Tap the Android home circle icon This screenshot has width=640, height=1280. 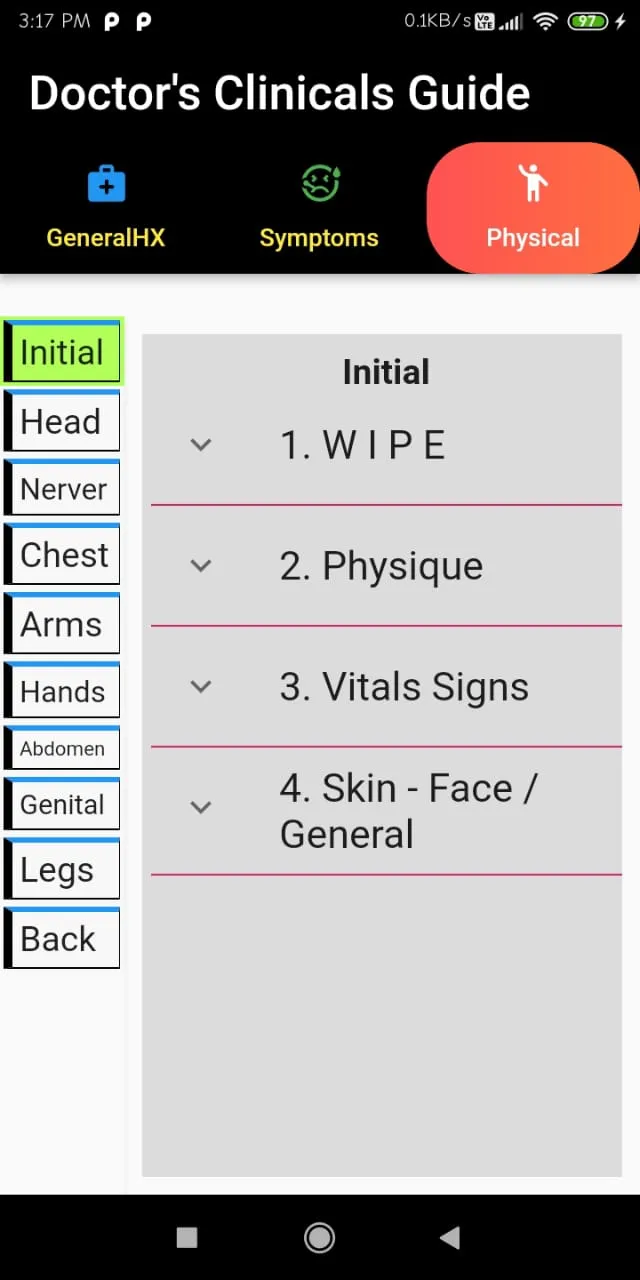click(319, 1238)
